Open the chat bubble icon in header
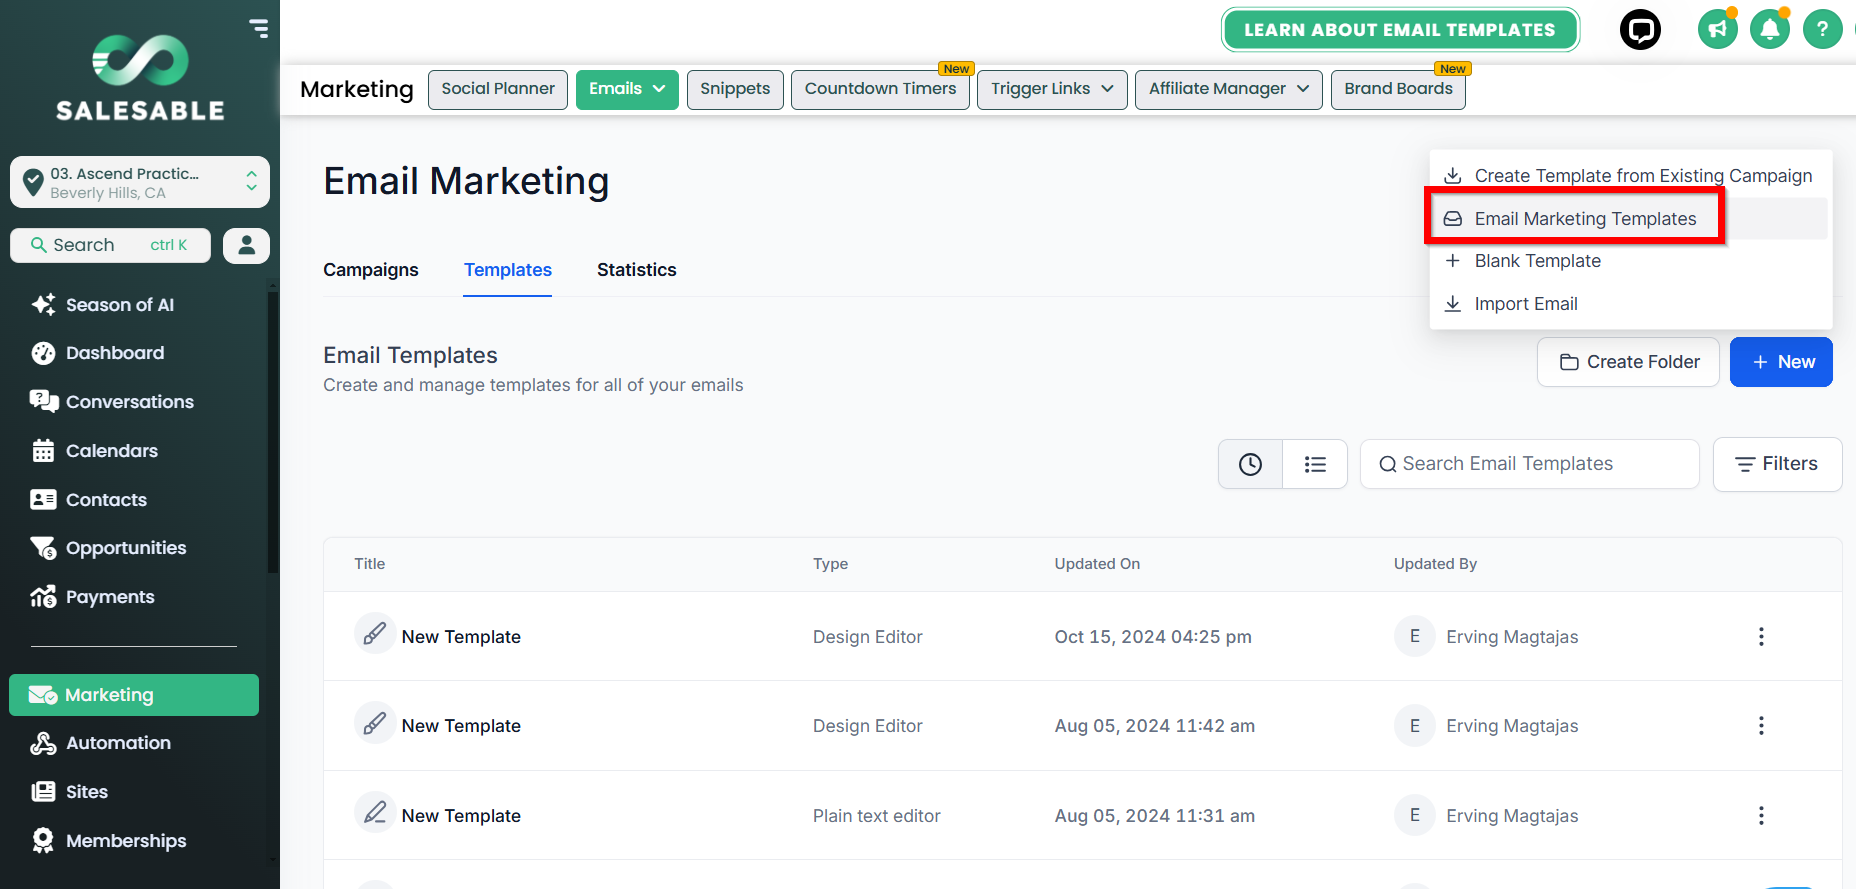 click(1640, 29)
